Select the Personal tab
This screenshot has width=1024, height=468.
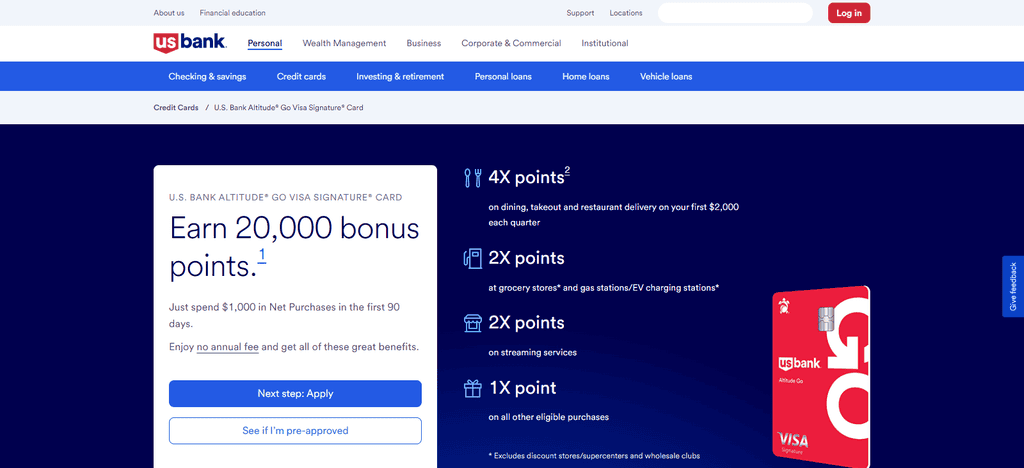click(264, 43)
